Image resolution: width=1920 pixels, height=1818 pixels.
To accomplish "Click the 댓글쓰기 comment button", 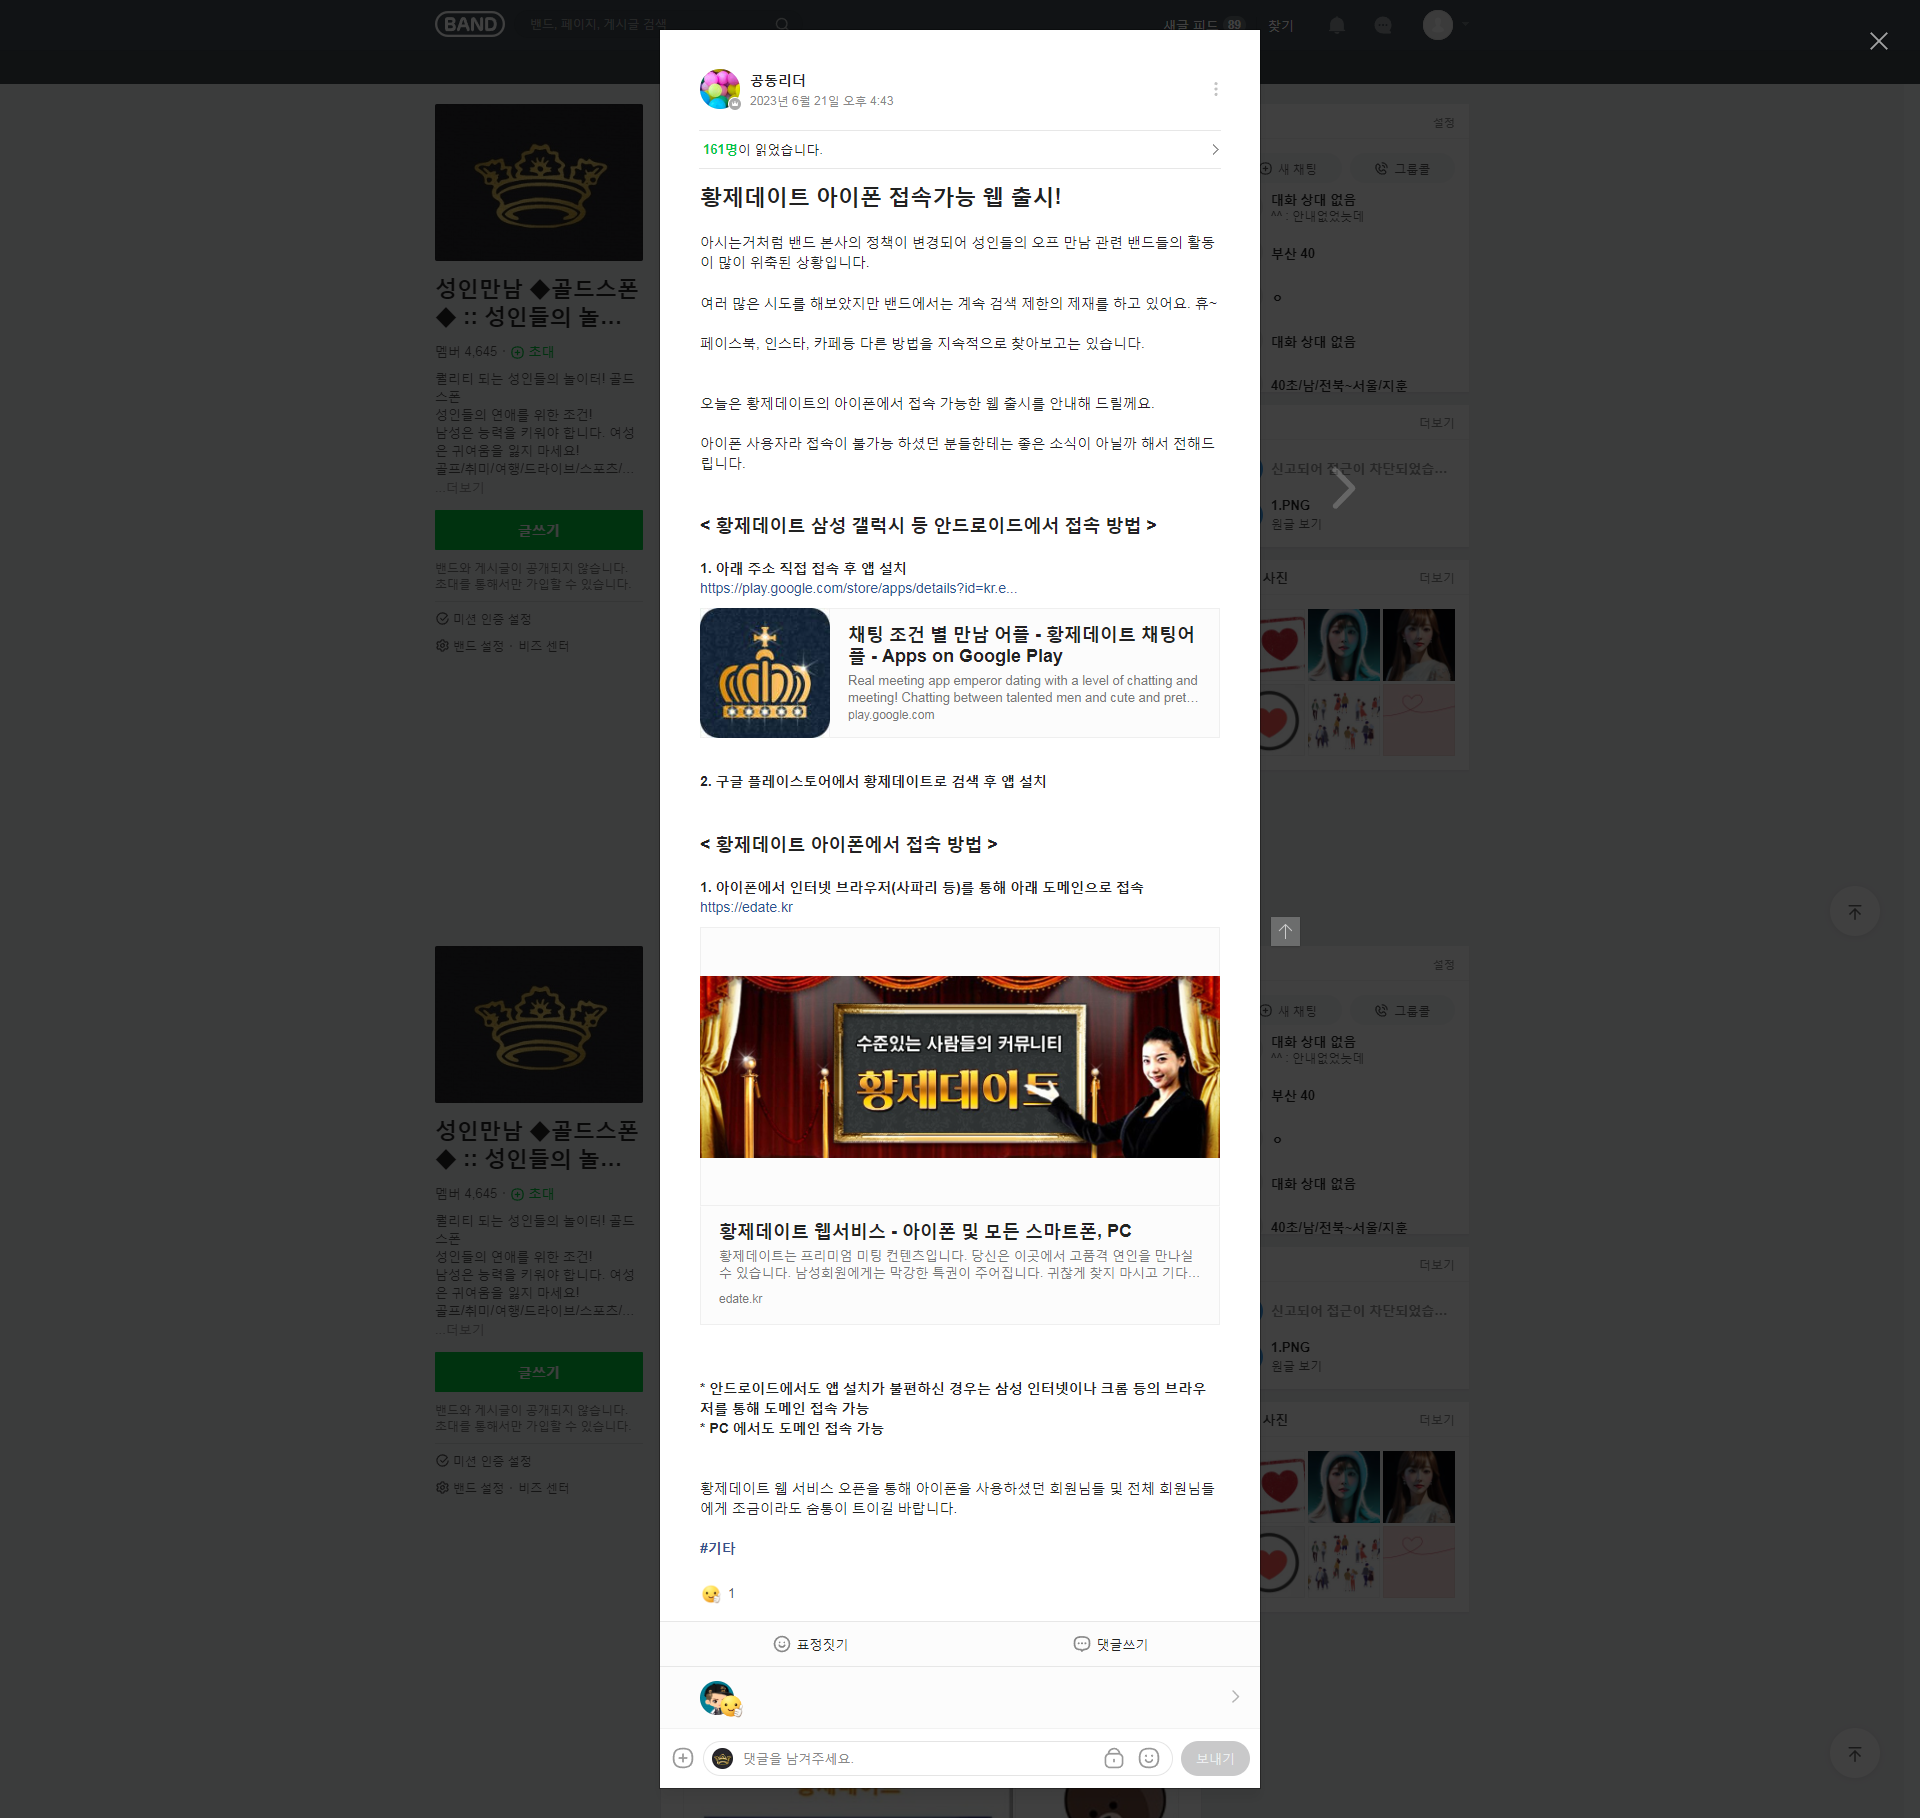I will tap(1110, 1644).
